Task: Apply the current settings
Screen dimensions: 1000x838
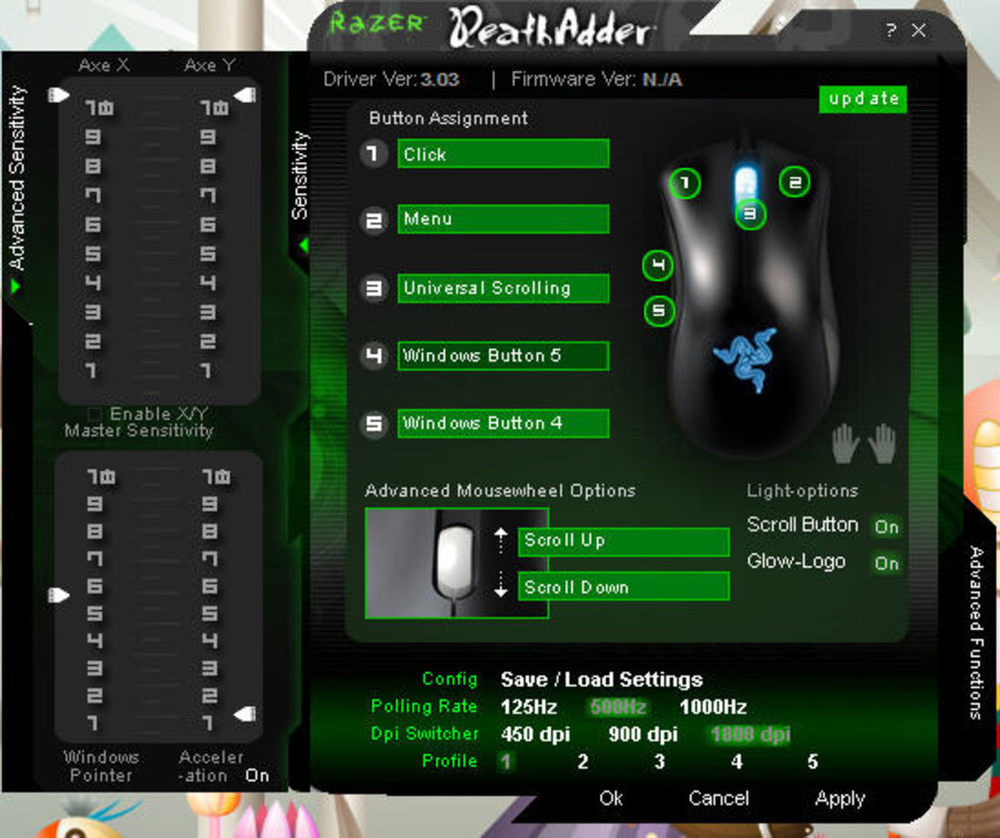Action: 840,799
